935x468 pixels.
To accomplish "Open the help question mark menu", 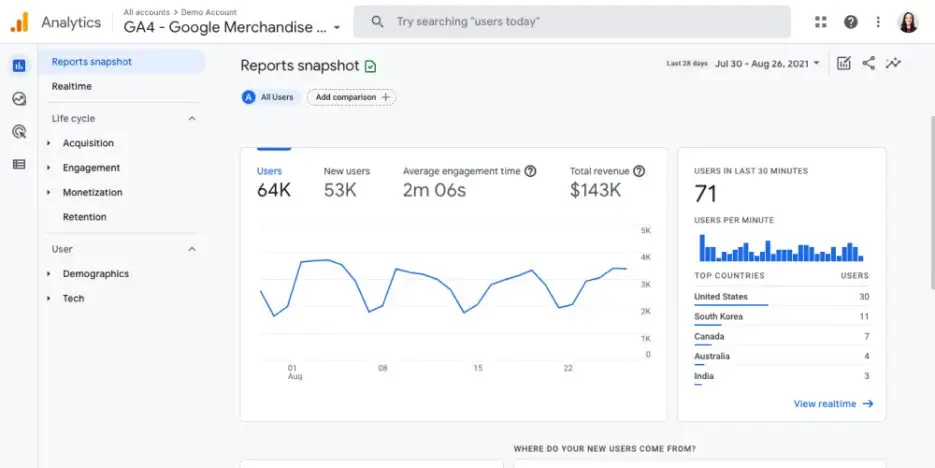I will click(850, 22).
